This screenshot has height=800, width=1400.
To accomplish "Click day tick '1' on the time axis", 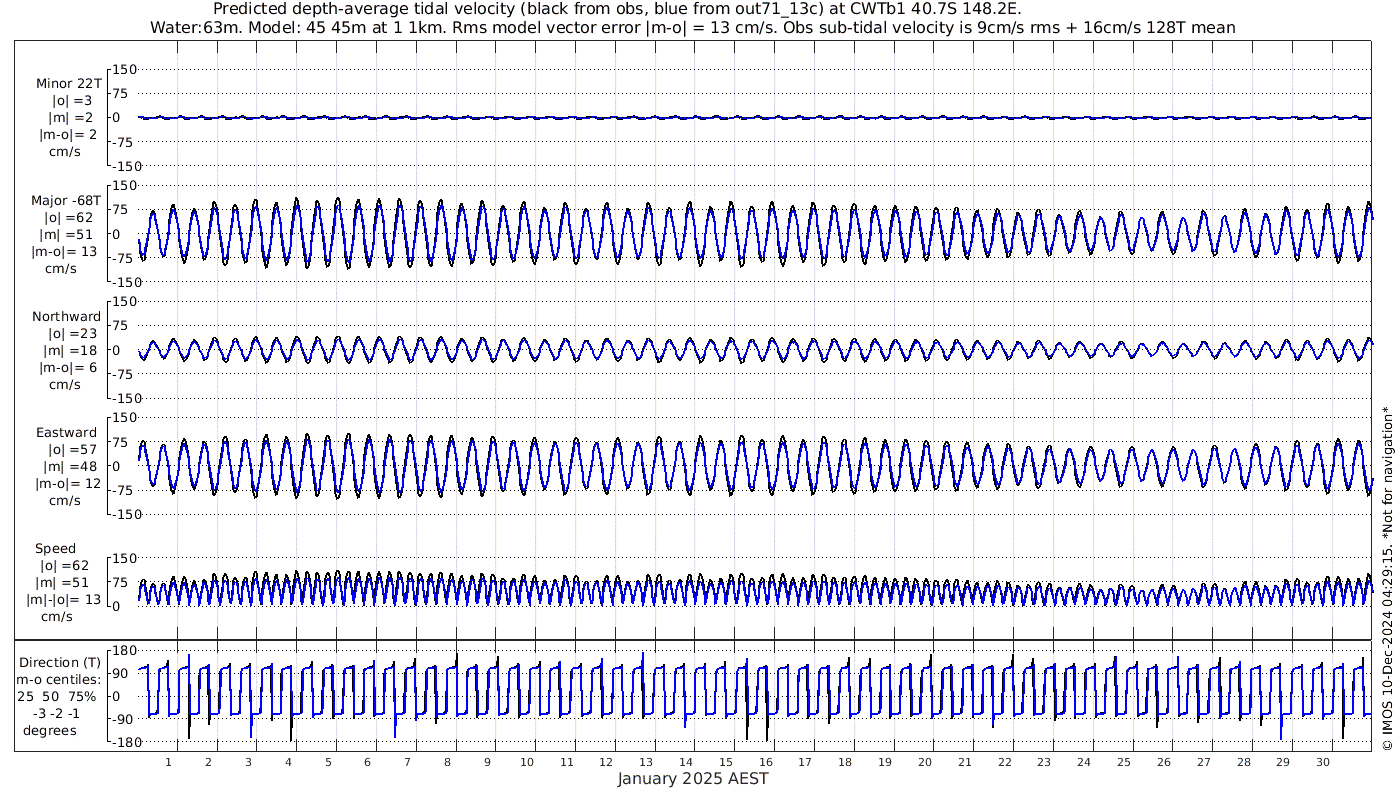I will pos(169,762).
